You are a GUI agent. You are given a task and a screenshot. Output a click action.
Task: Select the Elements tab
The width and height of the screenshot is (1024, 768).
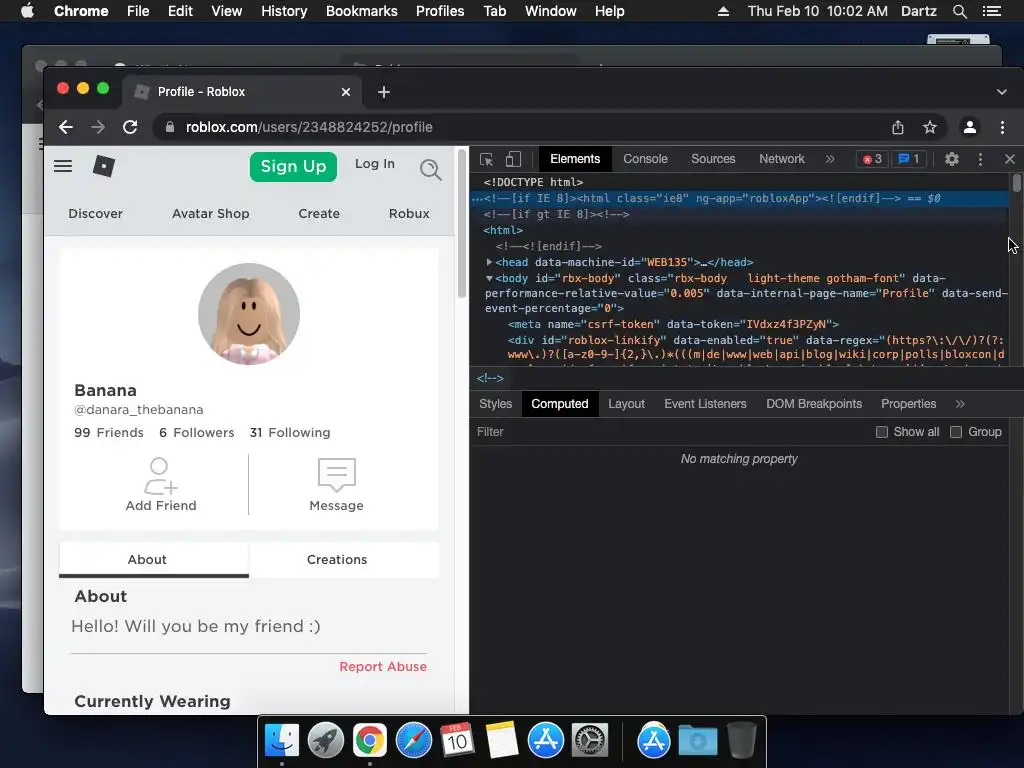click(575, 159)
